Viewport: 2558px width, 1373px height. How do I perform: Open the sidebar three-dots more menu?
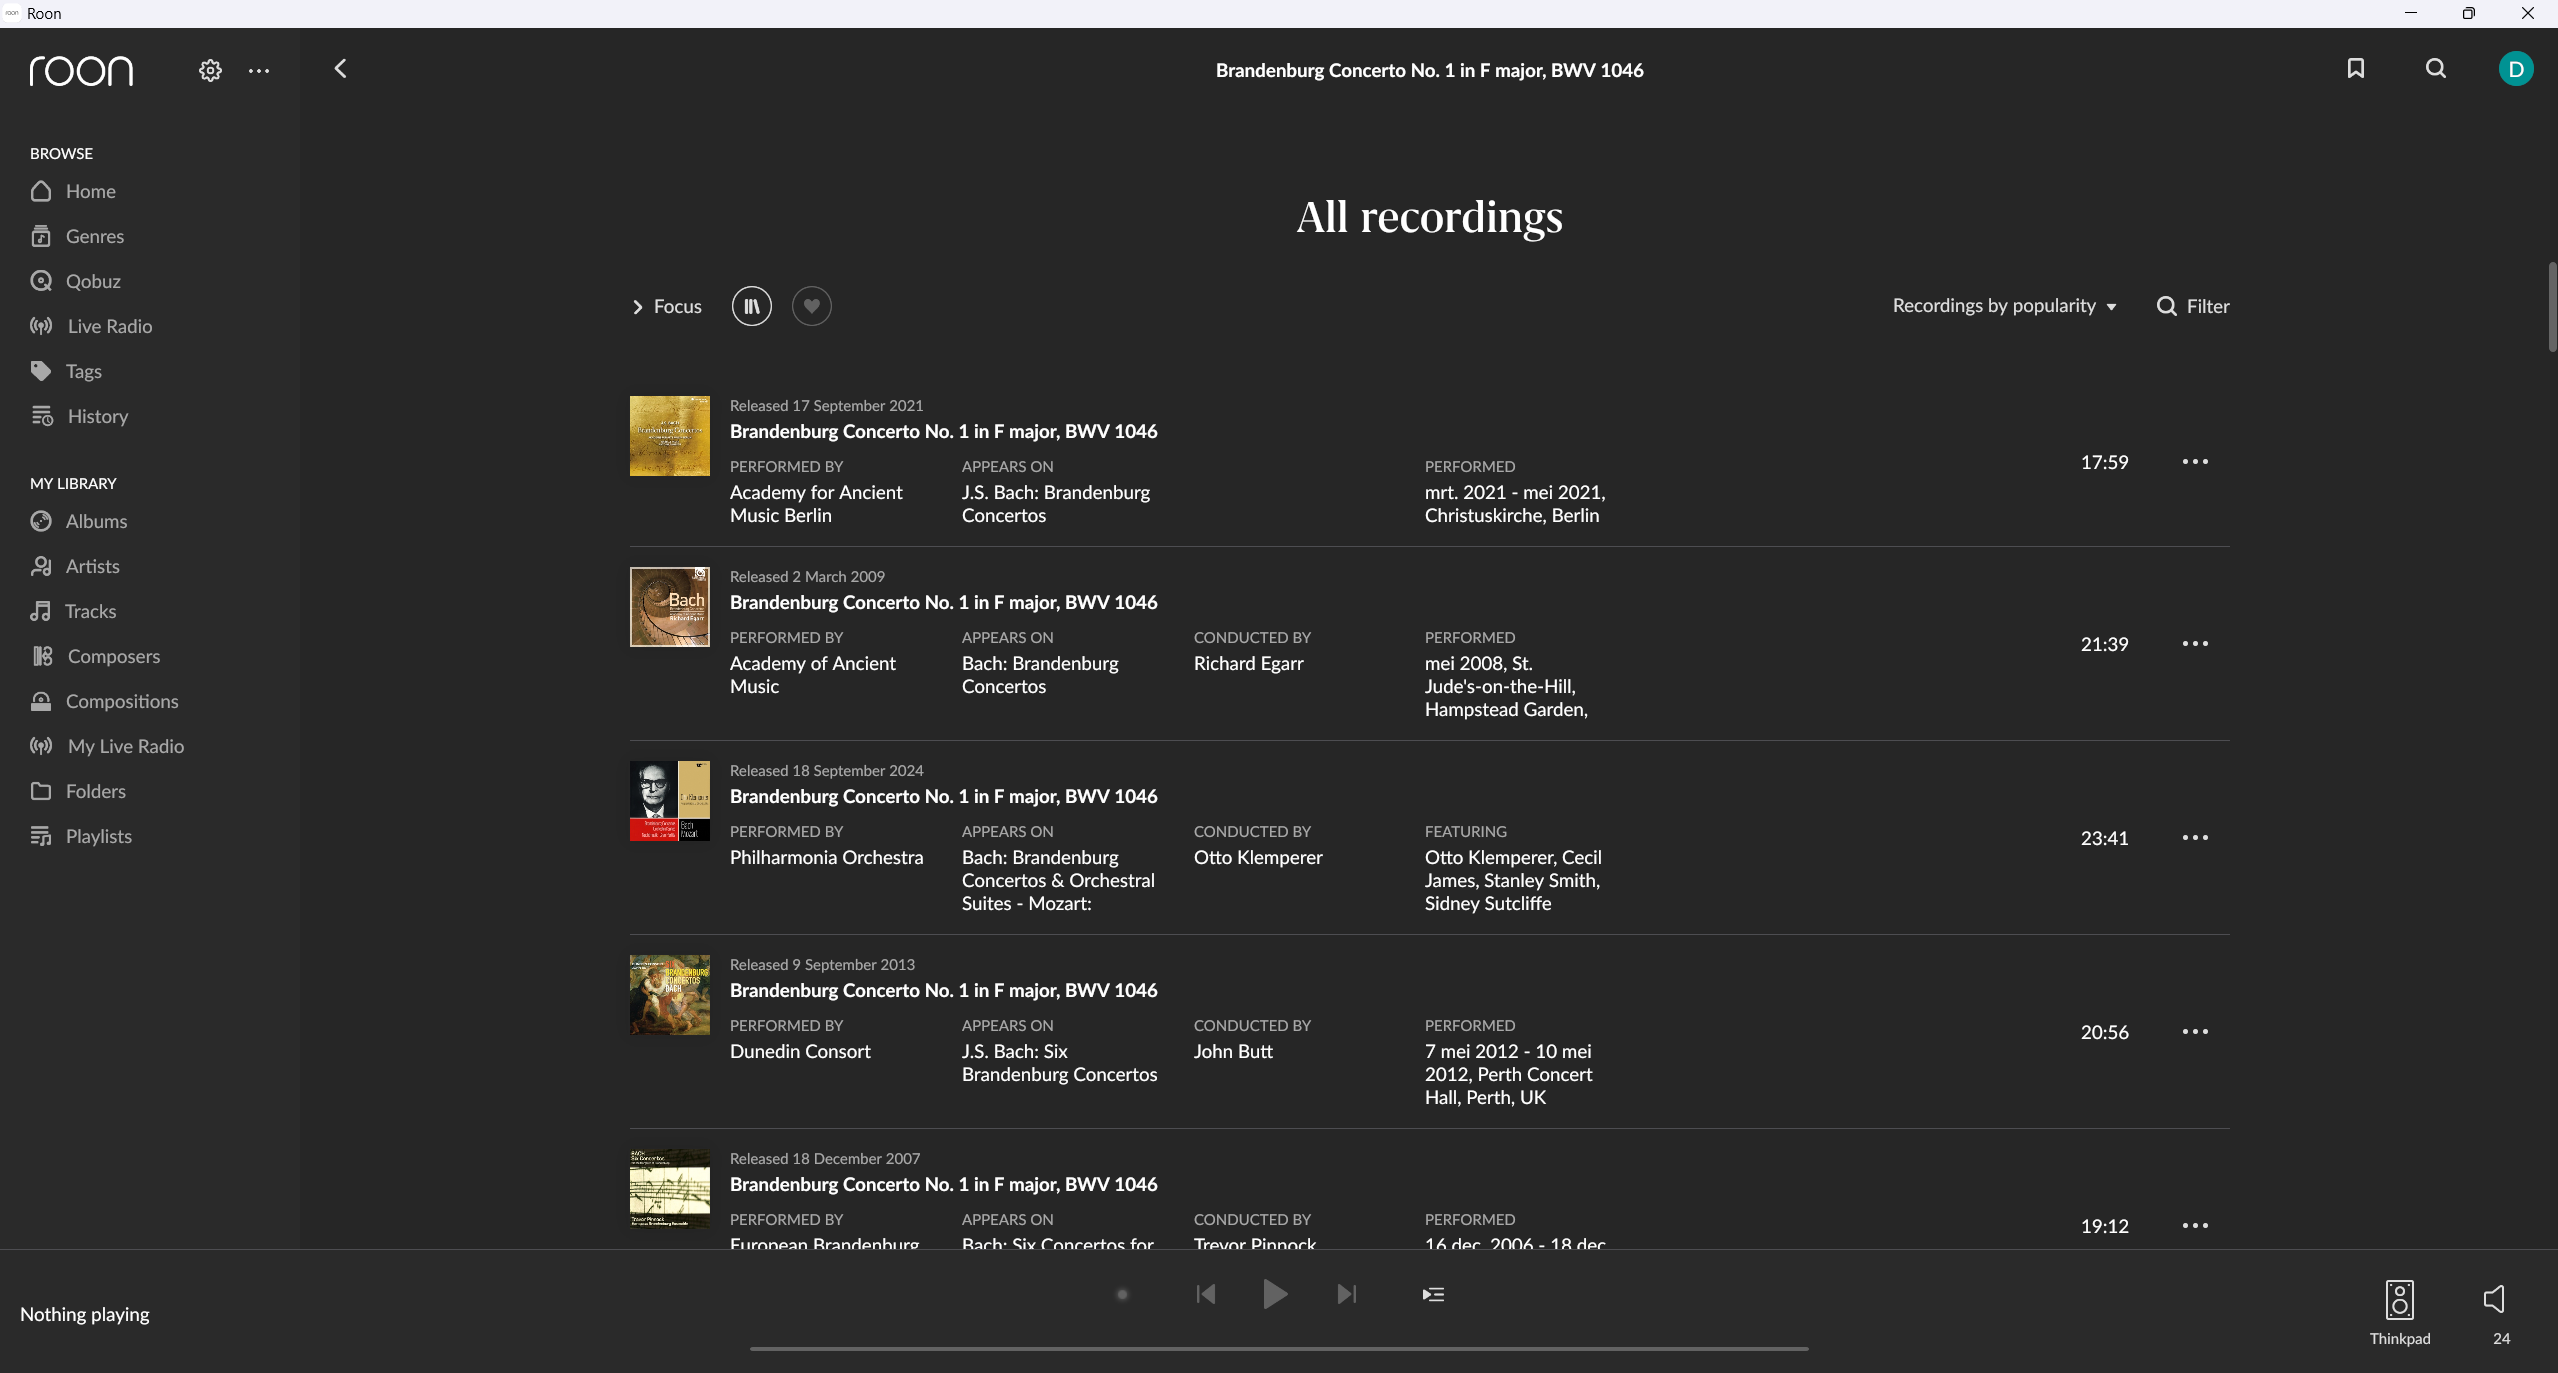[259, 71]
